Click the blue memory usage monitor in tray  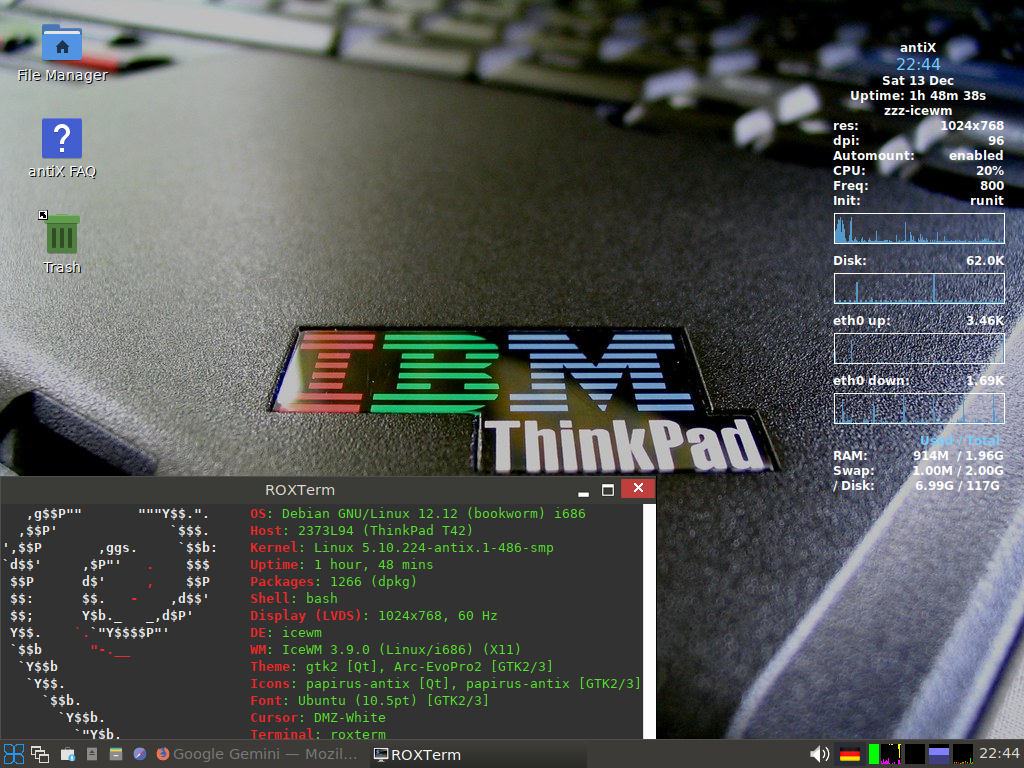click(938, 754)
